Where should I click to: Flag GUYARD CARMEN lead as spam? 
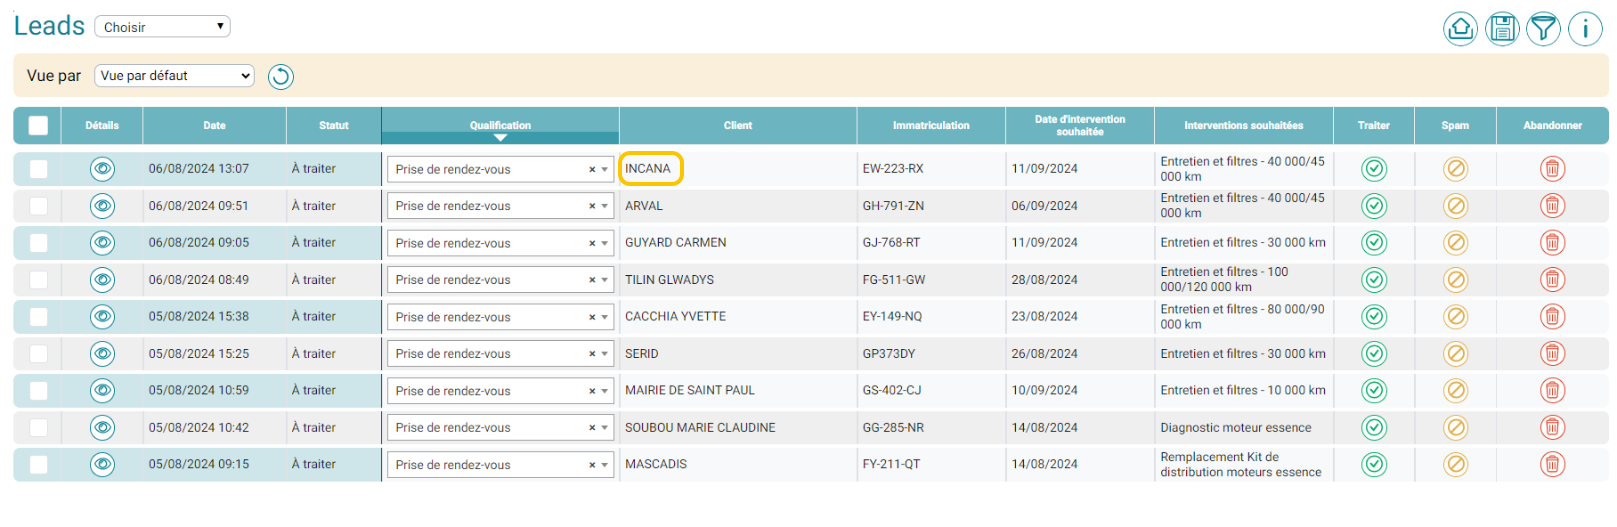tap(1456, 243)
